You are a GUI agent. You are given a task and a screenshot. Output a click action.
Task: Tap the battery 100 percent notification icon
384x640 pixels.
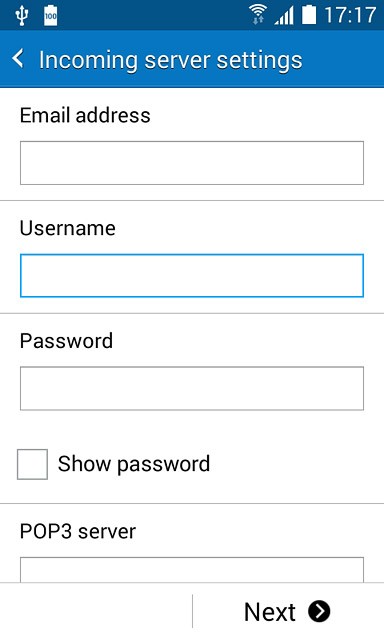51,16
